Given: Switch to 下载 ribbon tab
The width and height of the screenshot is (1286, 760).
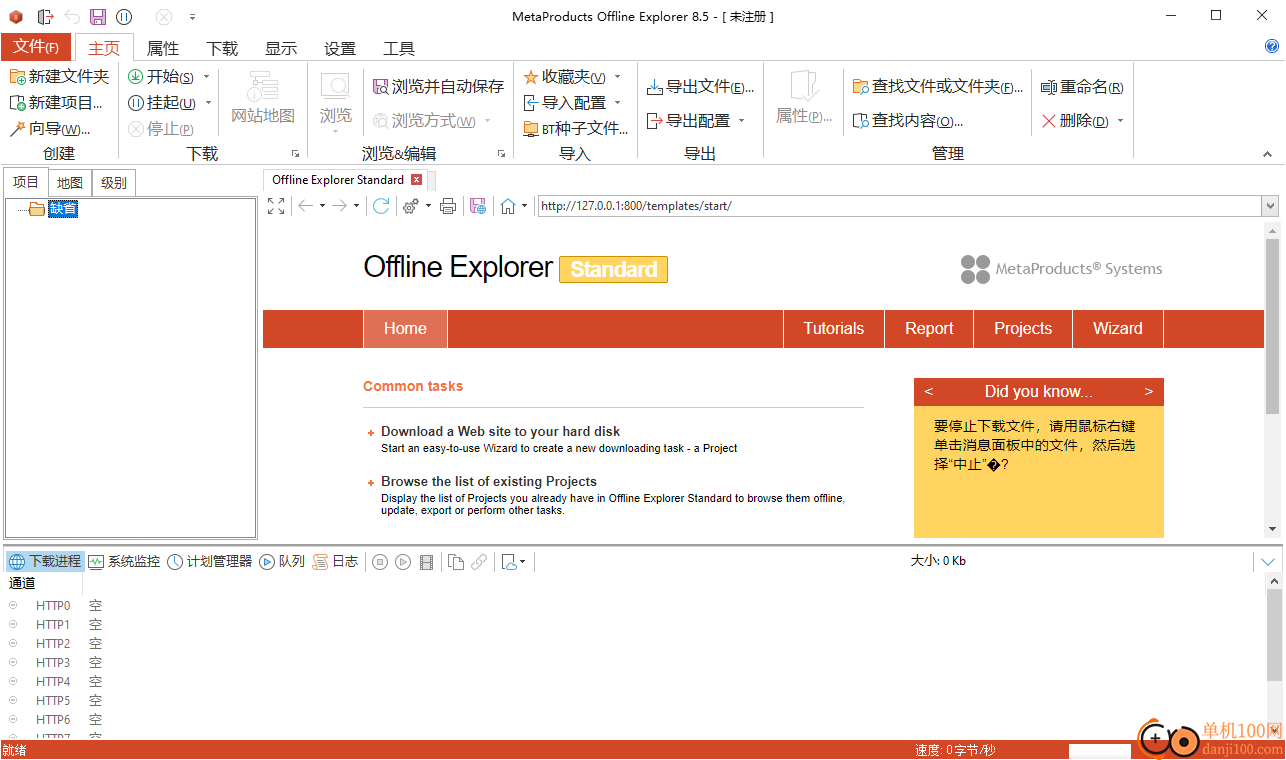Looking at the screenshot, I should pos(222,48).
